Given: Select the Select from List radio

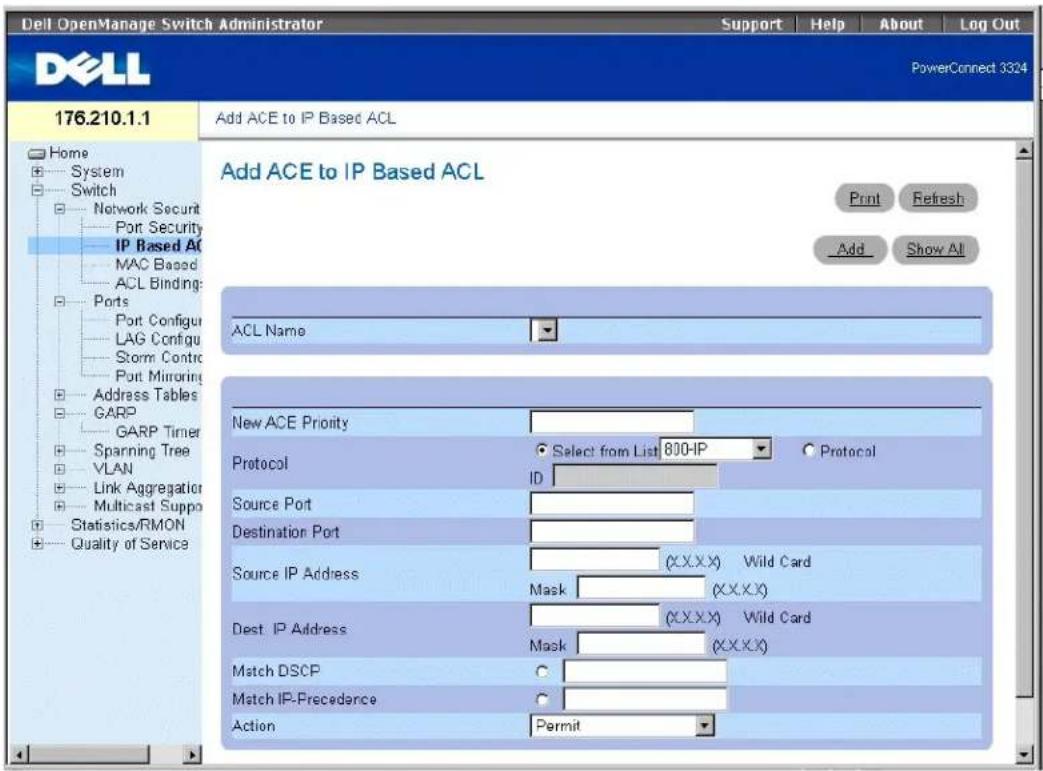Looking at the screenshot, I should pyautogui.click(x=541, y=450).
